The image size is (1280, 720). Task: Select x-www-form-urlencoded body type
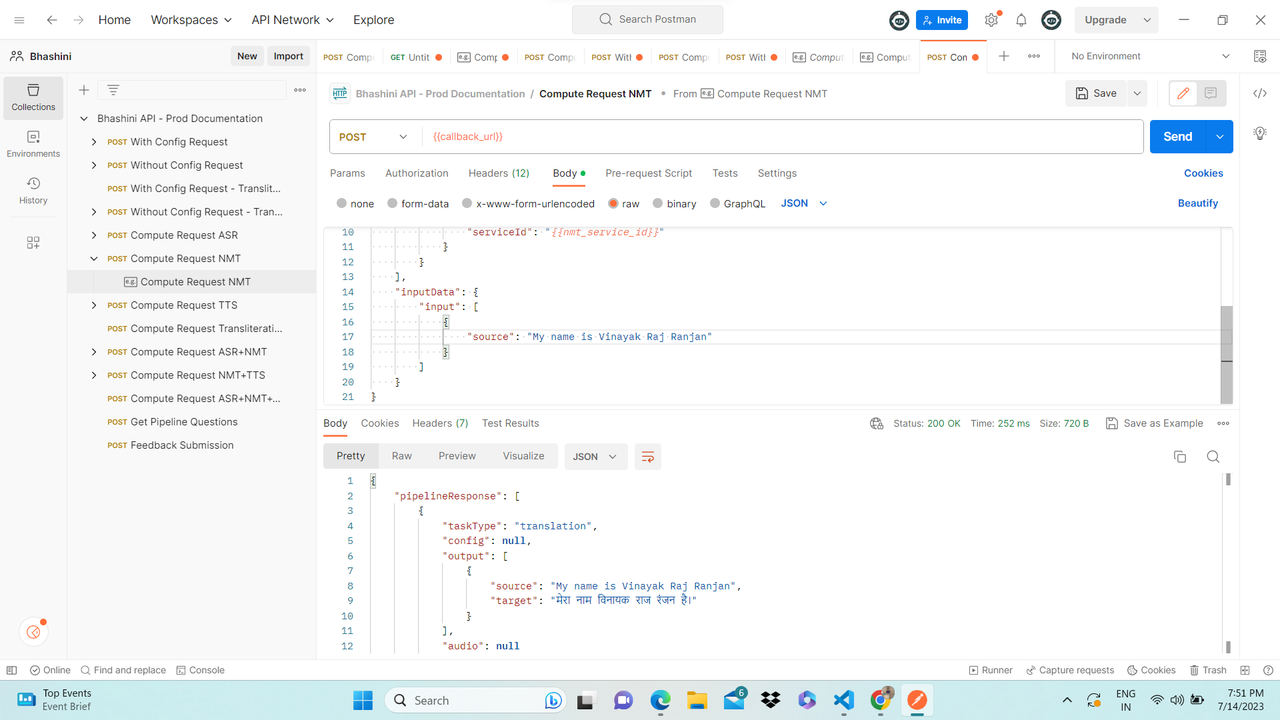point(528,203)
